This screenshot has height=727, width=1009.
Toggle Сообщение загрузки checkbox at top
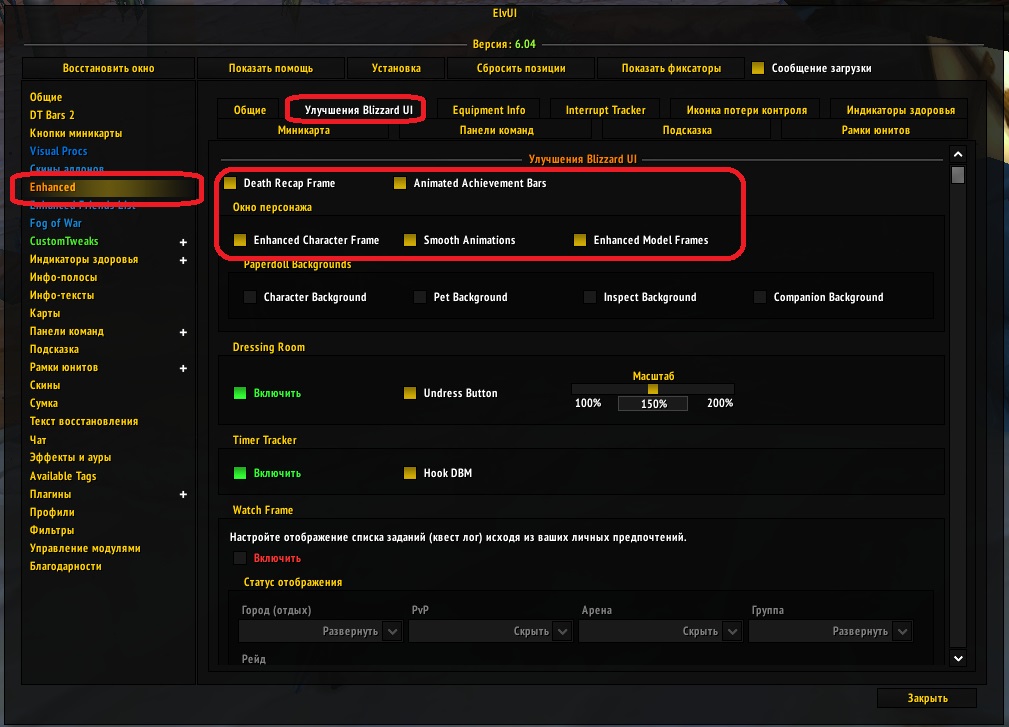pos(758,69)
